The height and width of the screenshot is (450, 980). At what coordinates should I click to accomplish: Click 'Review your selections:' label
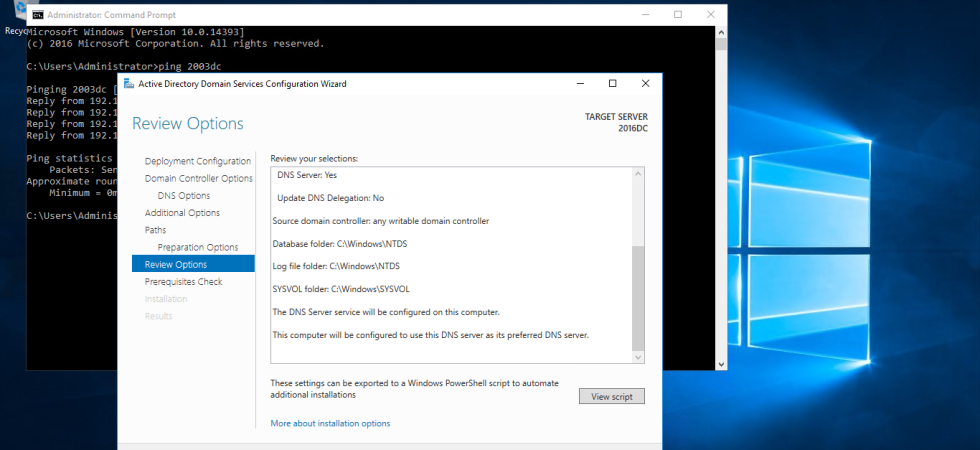(x=314, y=159)
